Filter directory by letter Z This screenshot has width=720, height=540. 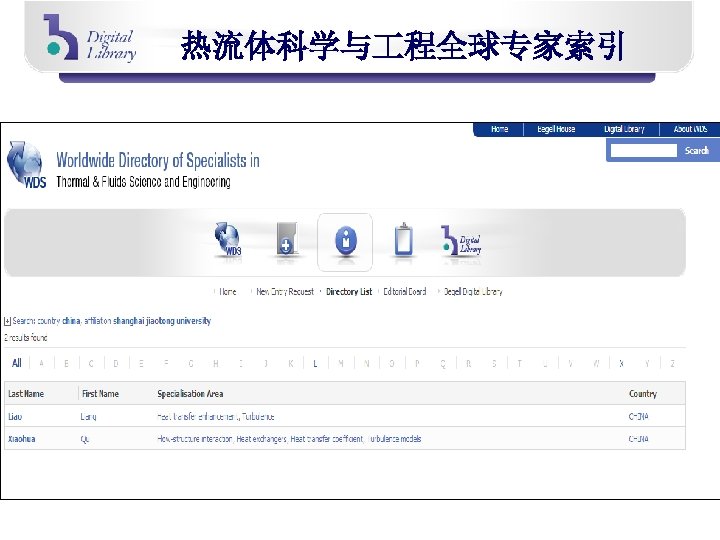point(672,364)
